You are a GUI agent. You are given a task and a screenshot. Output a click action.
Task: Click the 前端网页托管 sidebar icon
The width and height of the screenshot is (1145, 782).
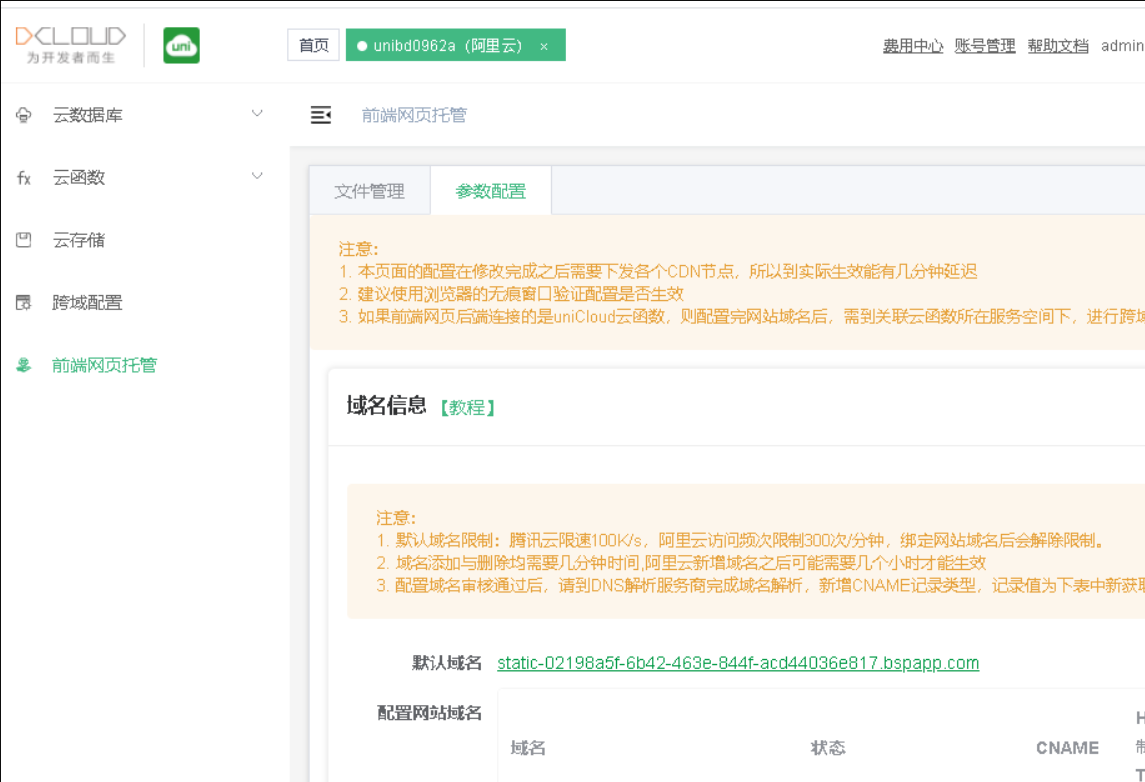point(21,365)
